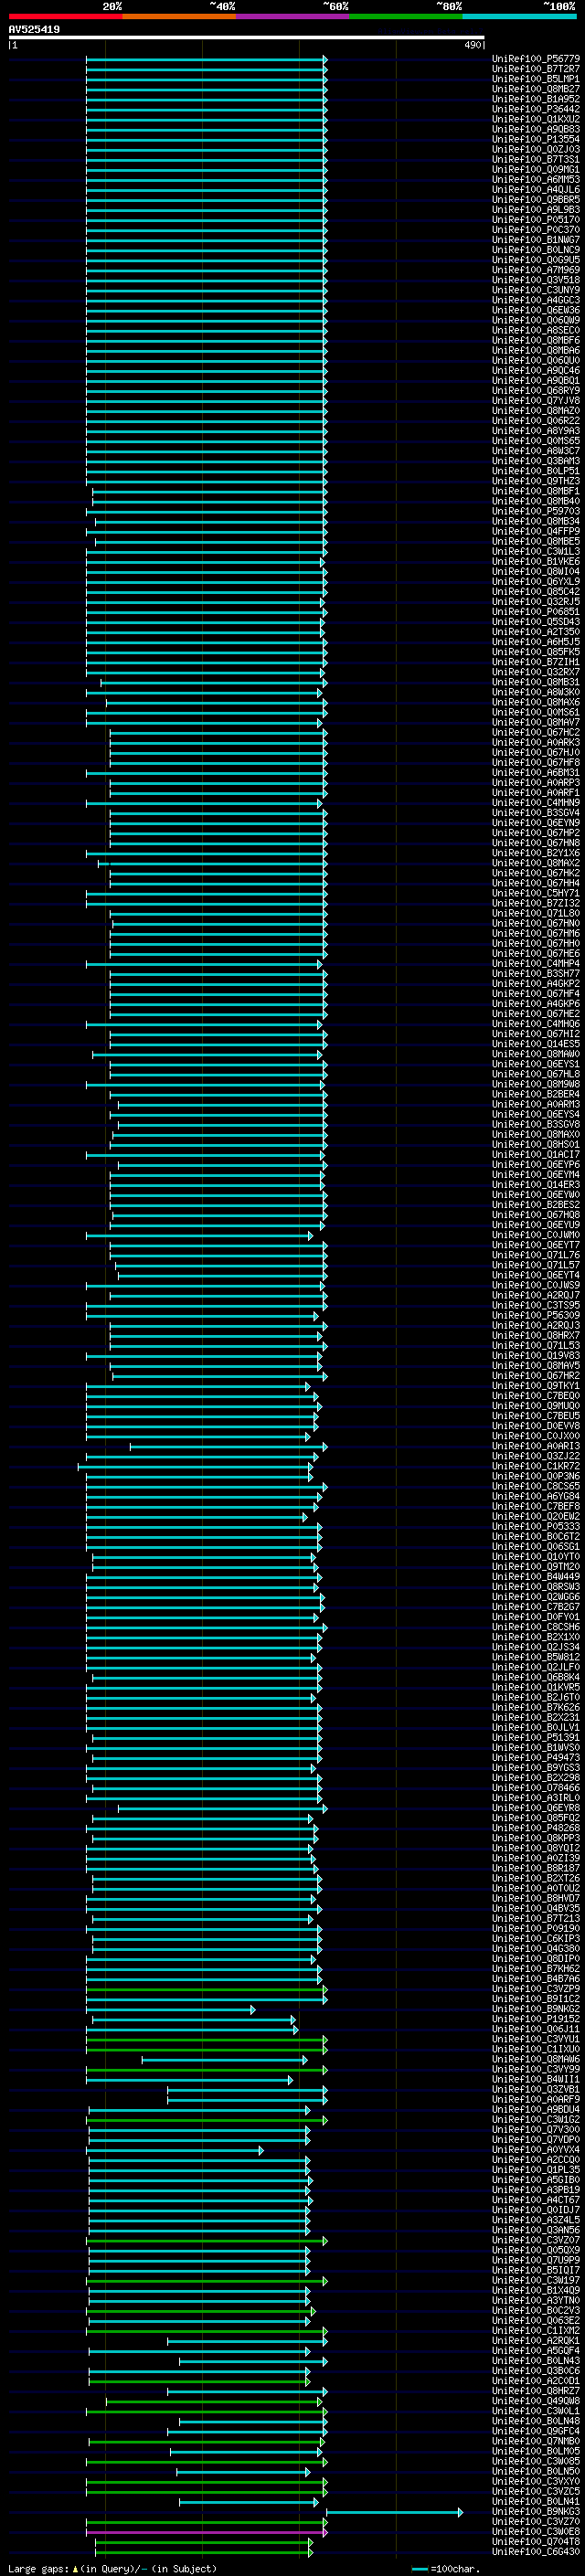Open hit UniRef100_C1KR72
This screenshot has width=585, height=2576.
coord(536,1466)
